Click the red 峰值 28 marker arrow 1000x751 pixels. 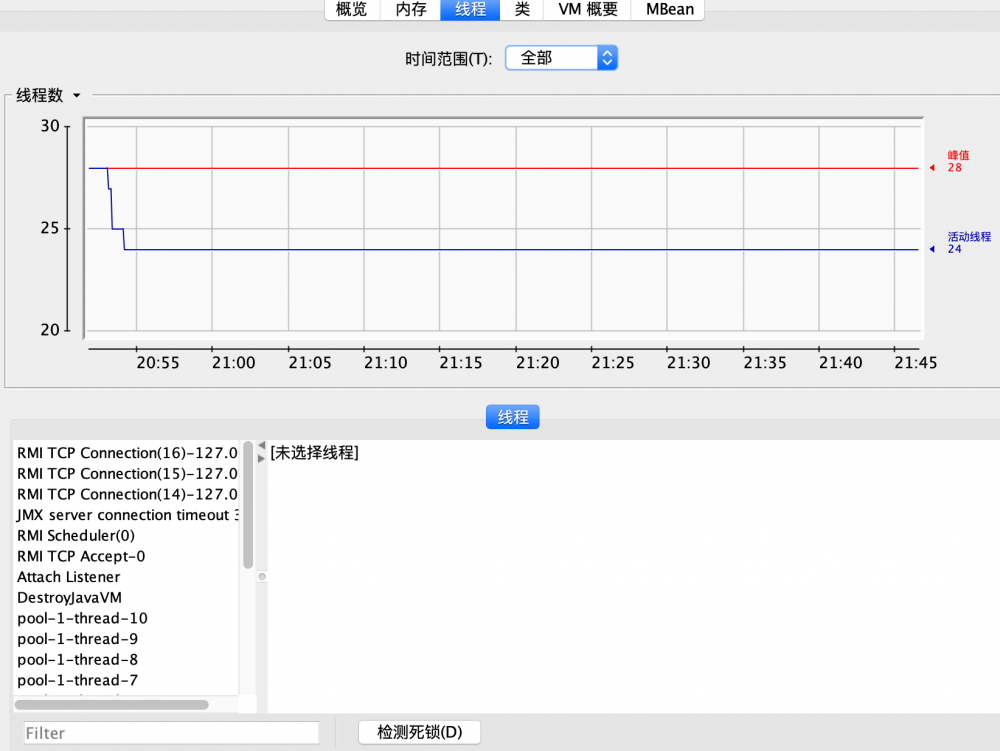point(933,168)
